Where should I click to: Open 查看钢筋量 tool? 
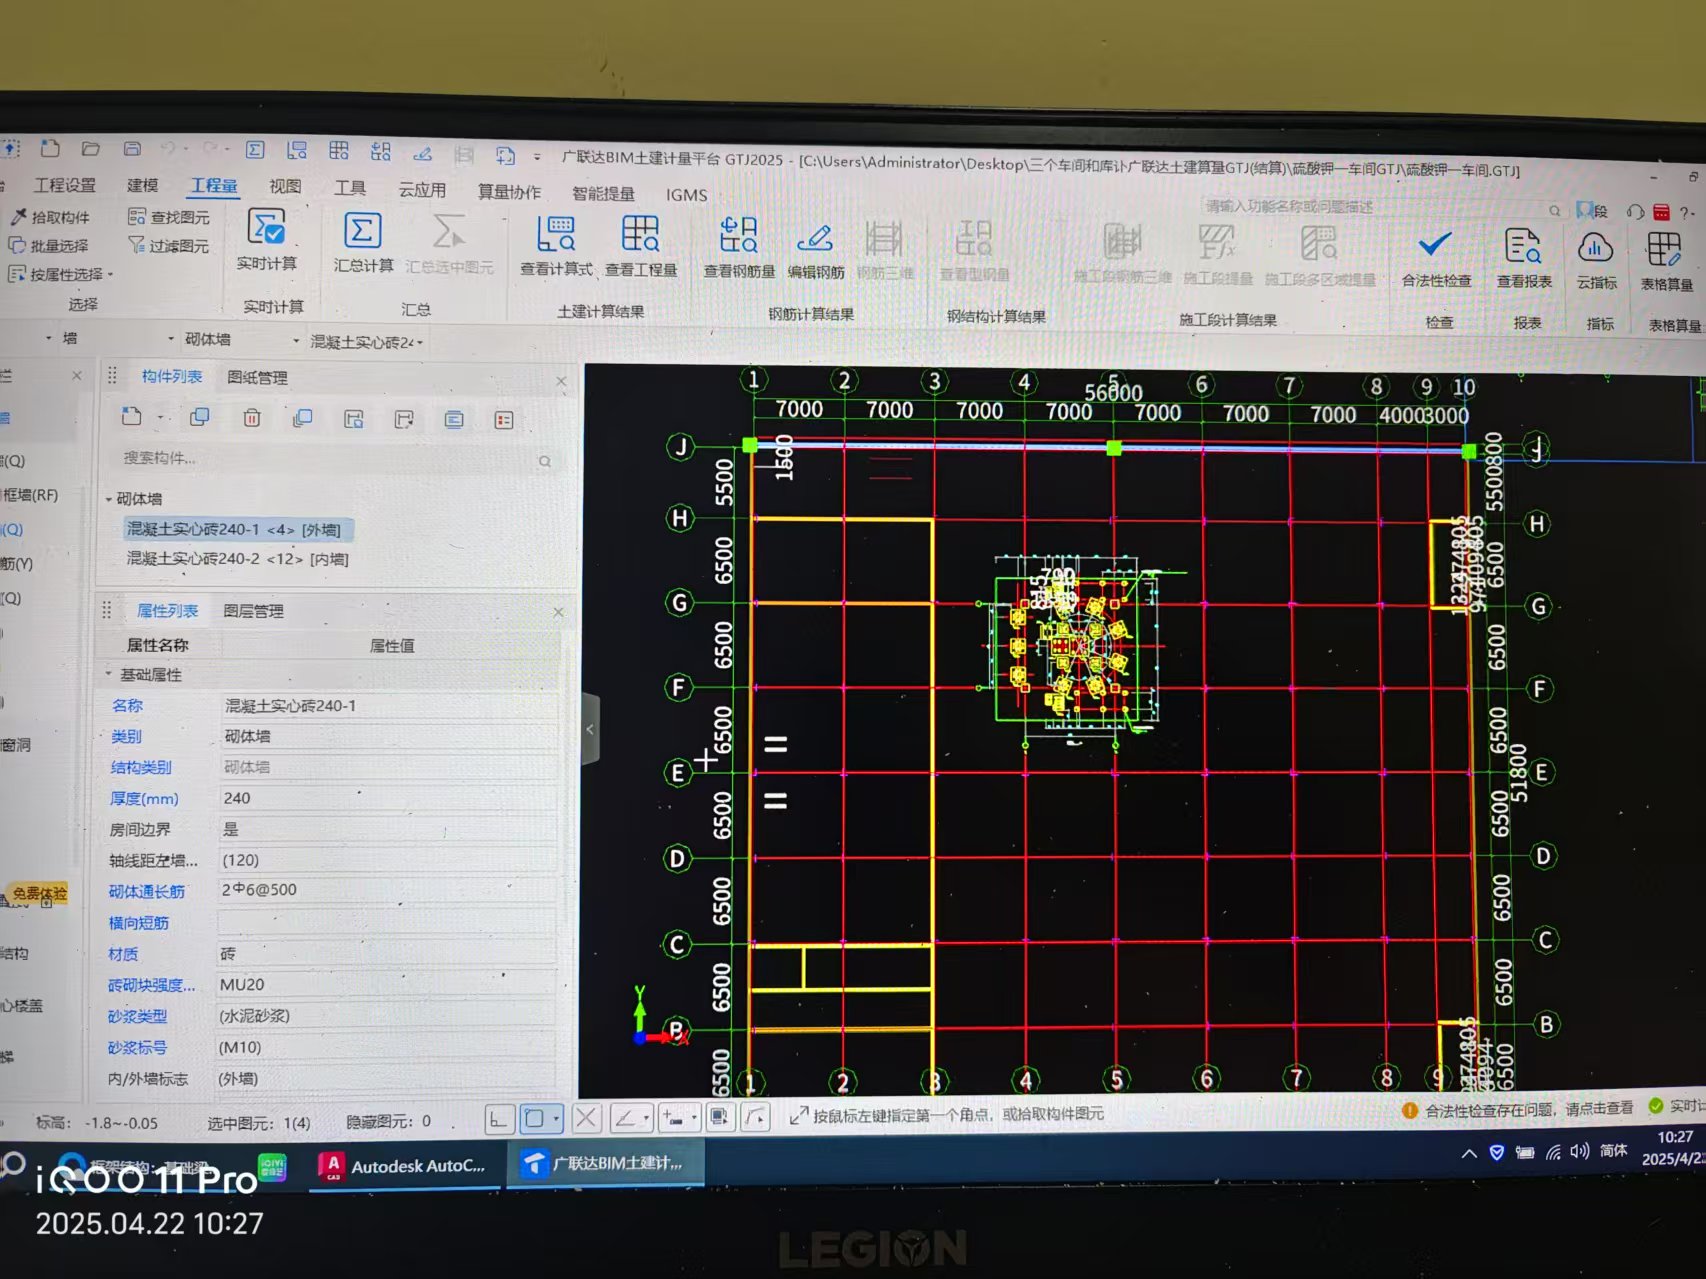coord(739,249)
